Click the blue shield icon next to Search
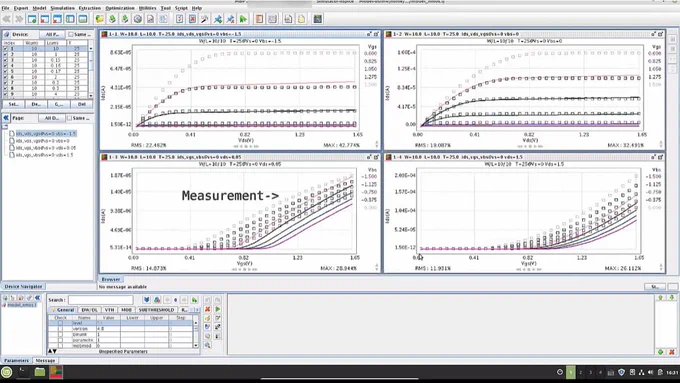 click(x=147, y=300)
